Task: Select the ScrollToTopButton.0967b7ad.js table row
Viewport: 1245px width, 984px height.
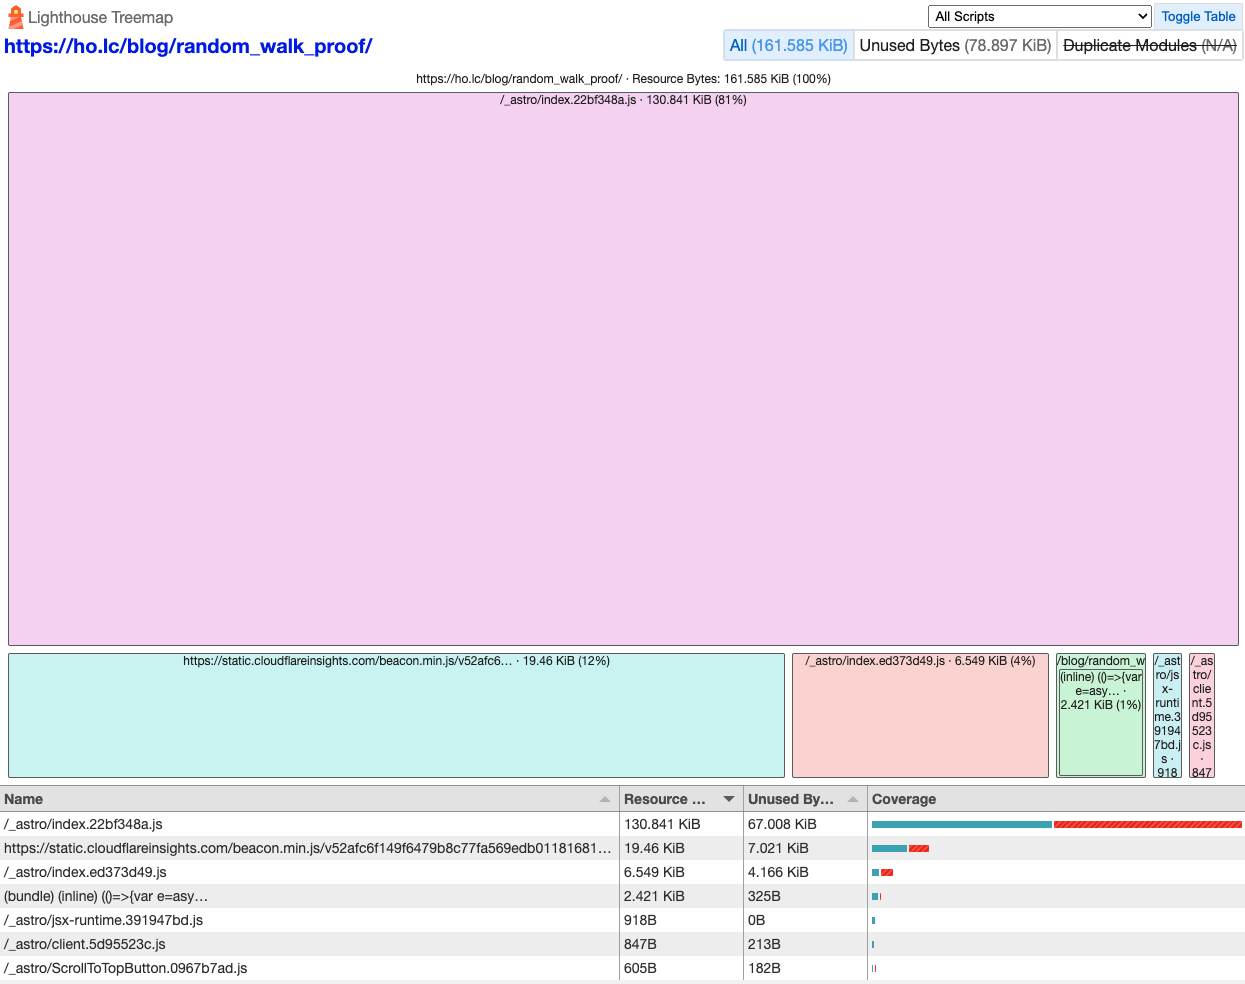Action: coord(300,967)
